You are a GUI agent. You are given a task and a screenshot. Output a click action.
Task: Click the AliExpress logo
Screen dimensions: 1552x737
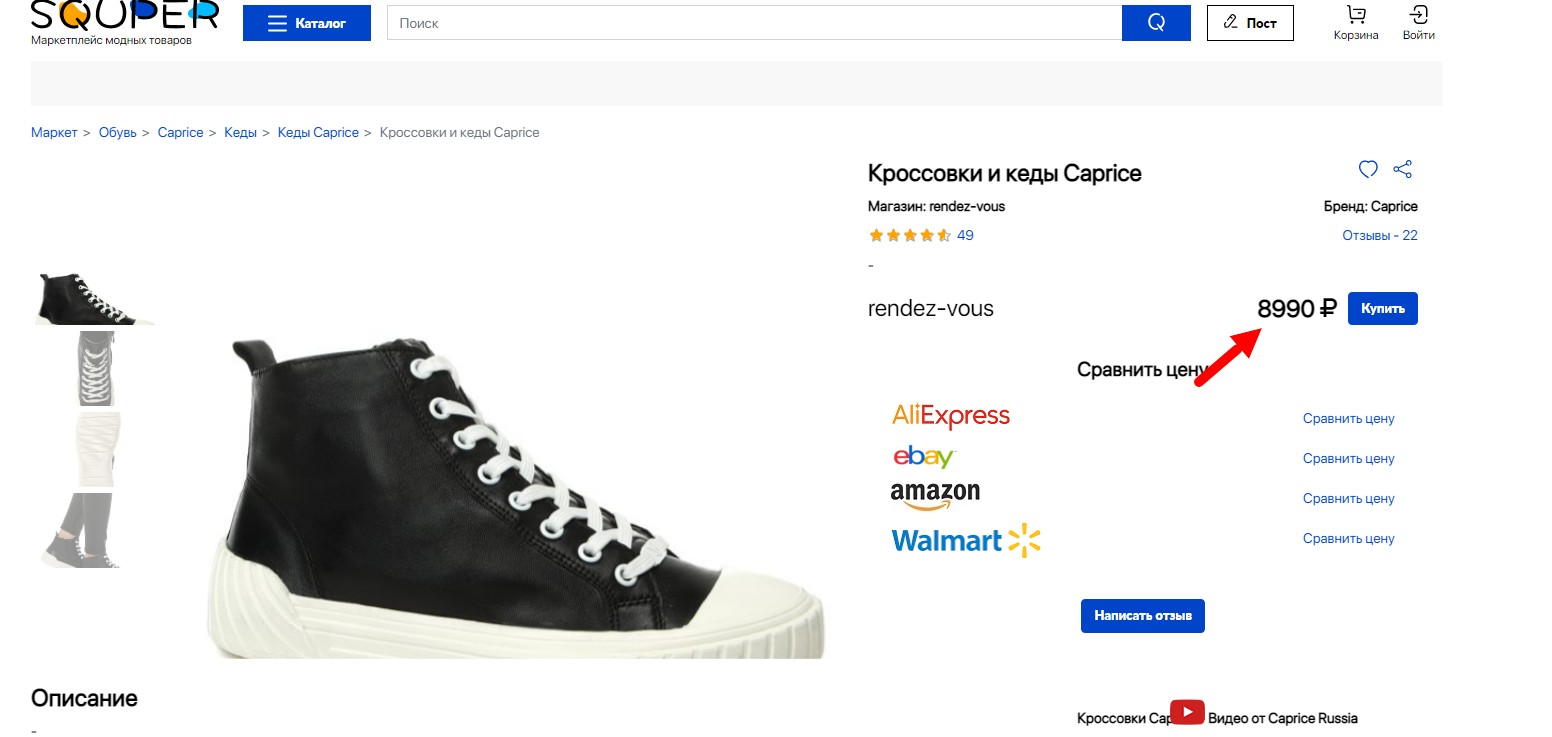tap(950, 416)
